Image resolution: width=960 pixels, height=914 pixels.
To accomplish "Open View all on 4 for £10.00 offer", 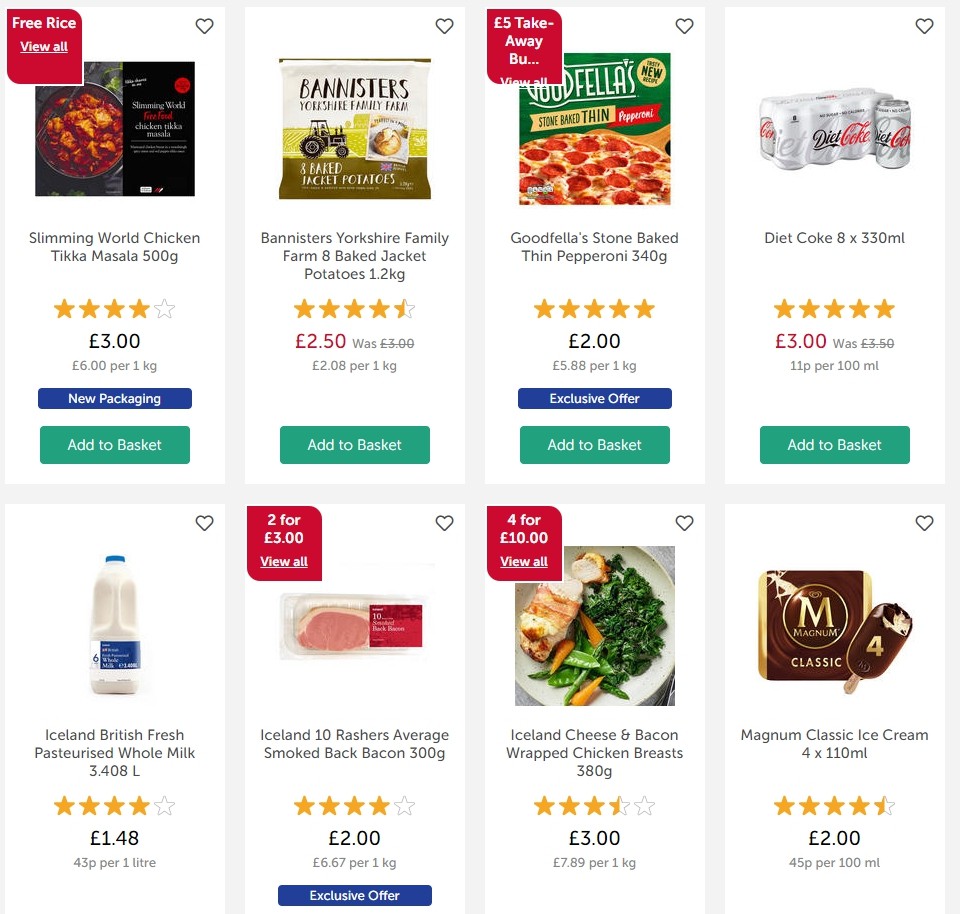I will pos(524,562).
